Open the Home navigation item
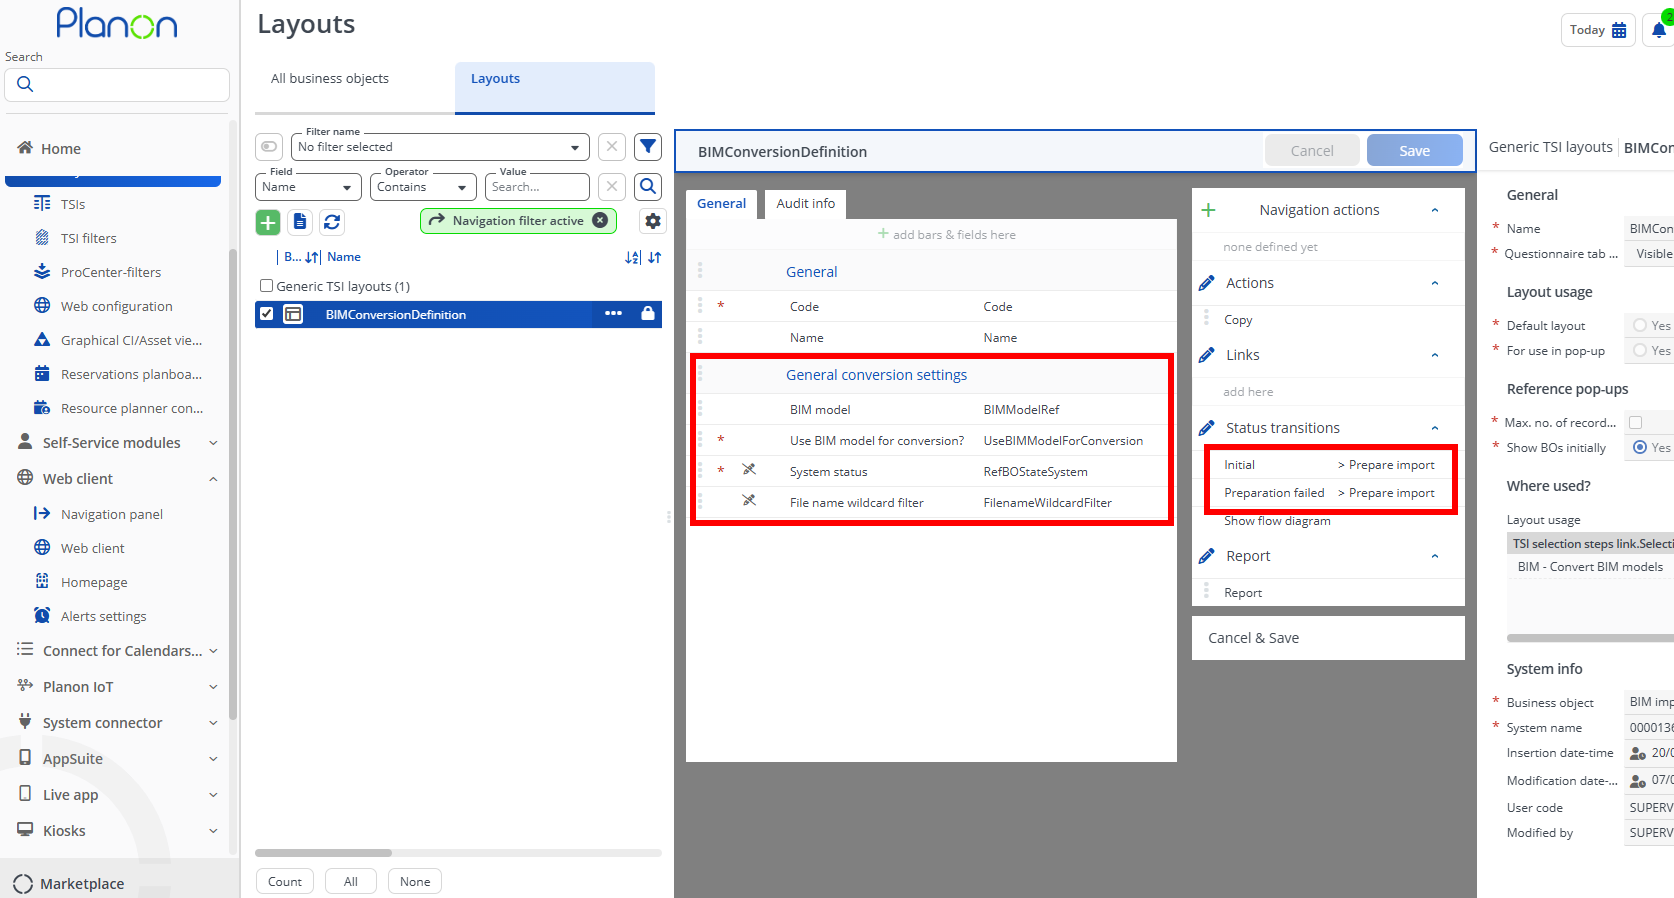This screenshot has height=898, width=1674. (61, 149)
